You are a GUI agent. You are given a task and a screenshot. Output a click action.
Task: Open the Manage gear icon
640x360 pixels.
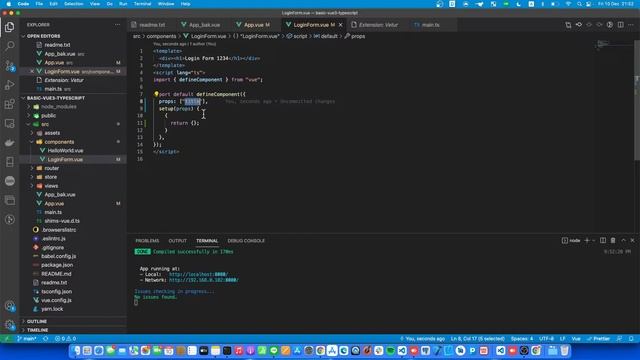point(9,325)
